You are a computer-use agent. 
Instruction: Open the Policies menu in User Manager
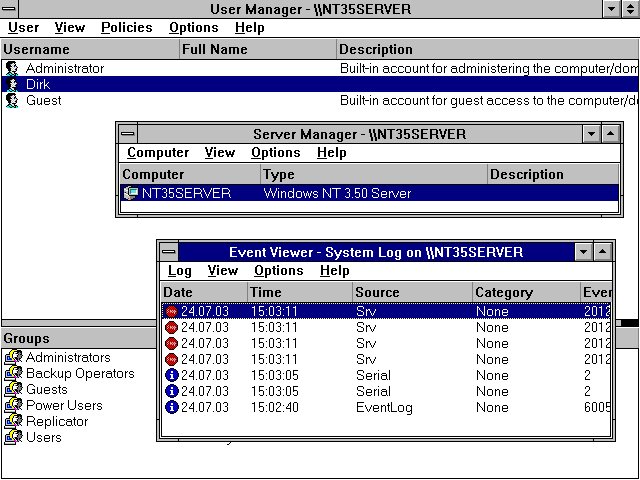point(127,28)
